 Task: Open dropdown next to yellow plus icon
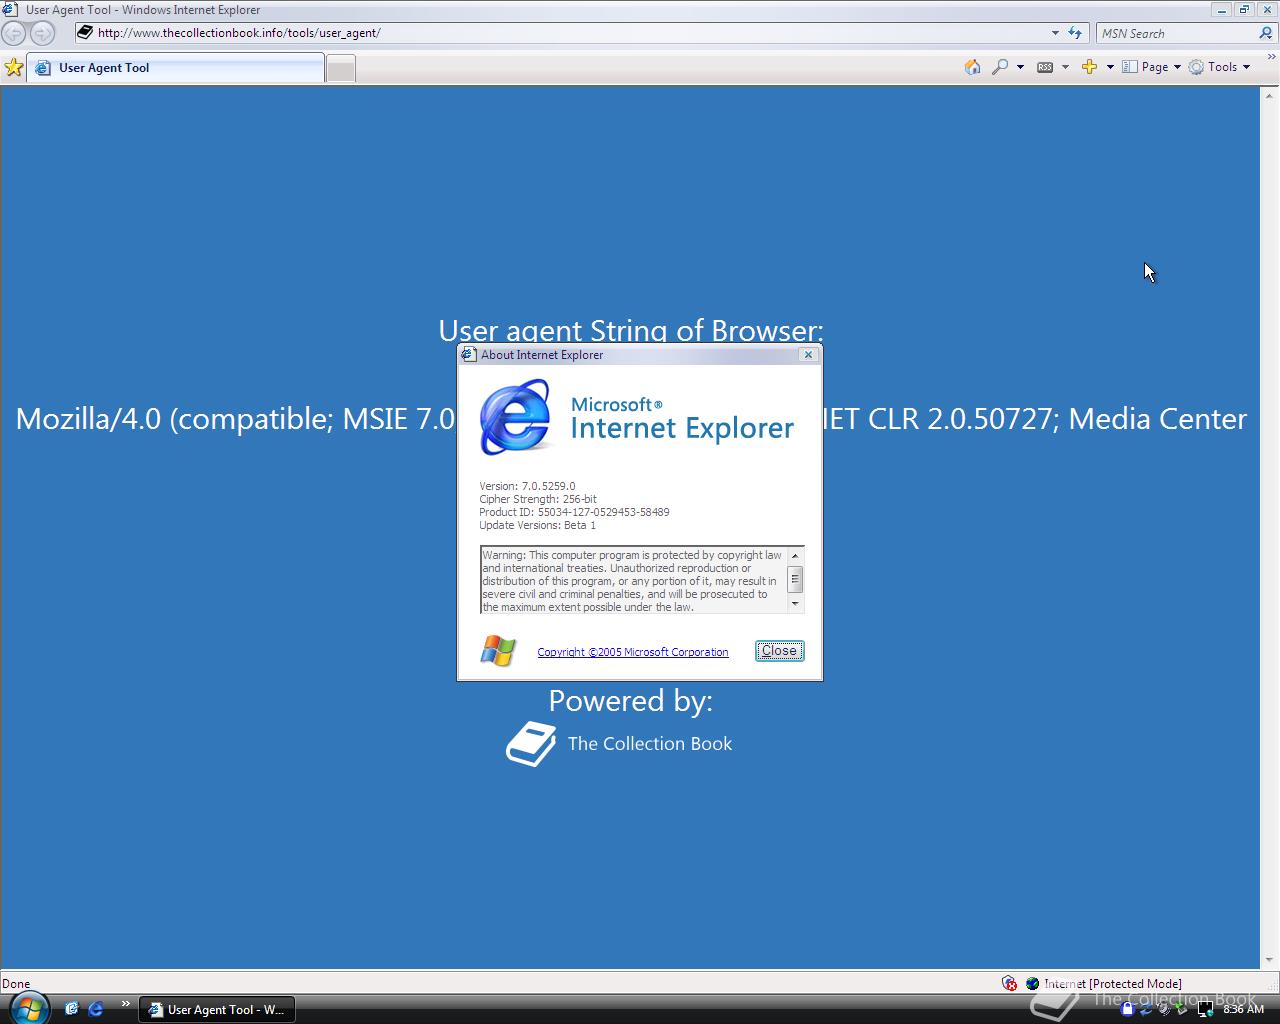pos(1110,67)
